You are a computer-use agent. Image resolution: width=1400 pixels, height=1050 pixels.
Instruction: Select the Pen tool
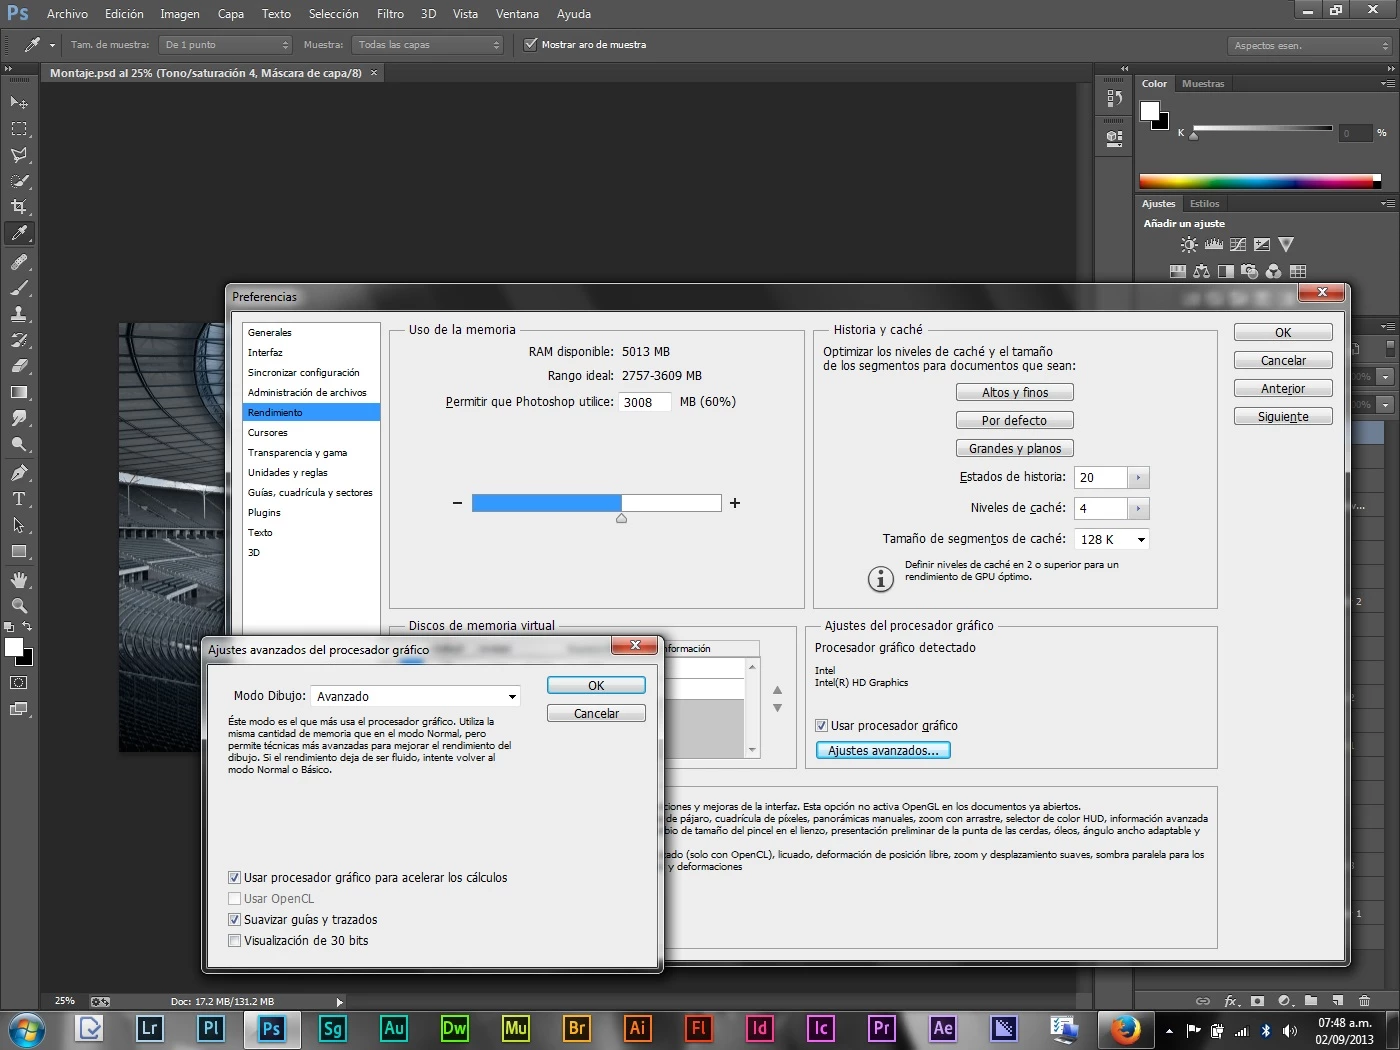coord(19,473)
